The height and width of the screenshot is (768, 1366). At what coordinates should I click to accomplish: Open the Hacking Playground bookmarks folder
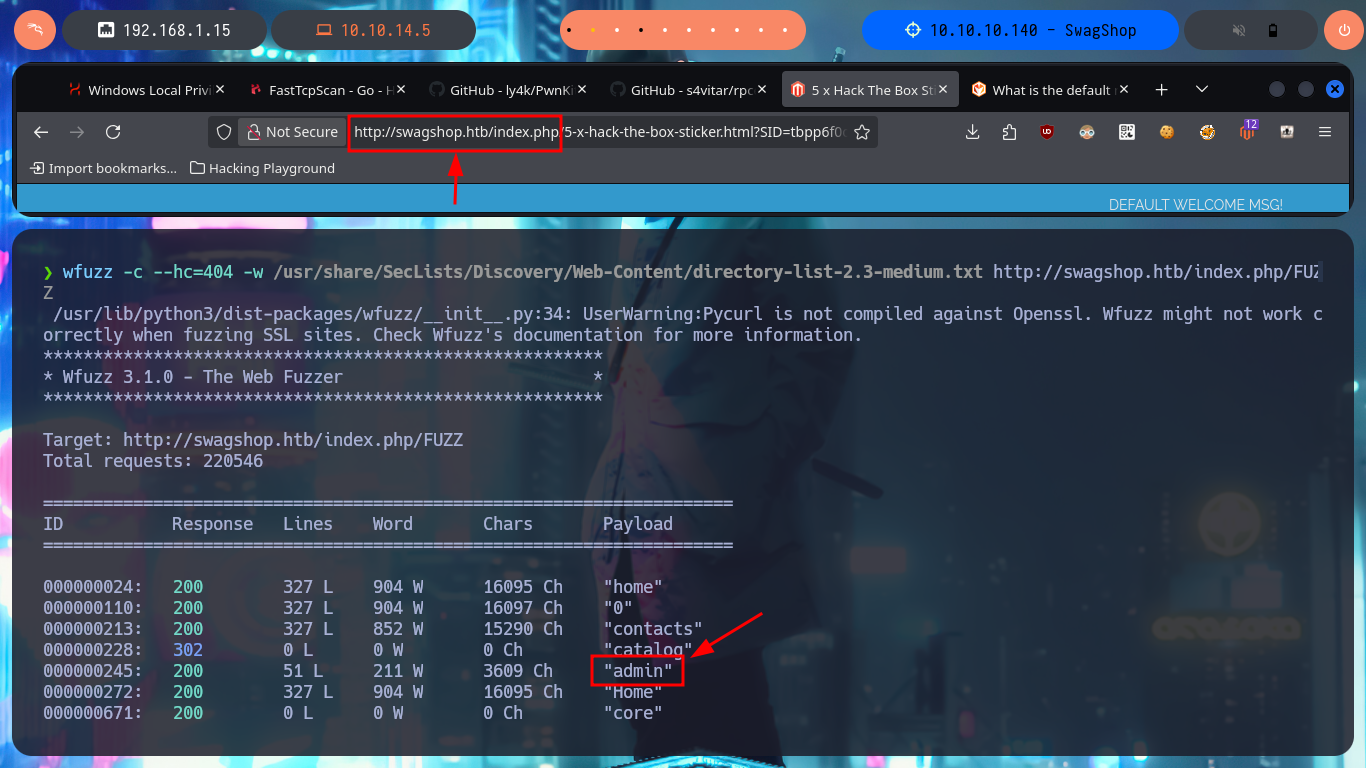tap(262, 168)
